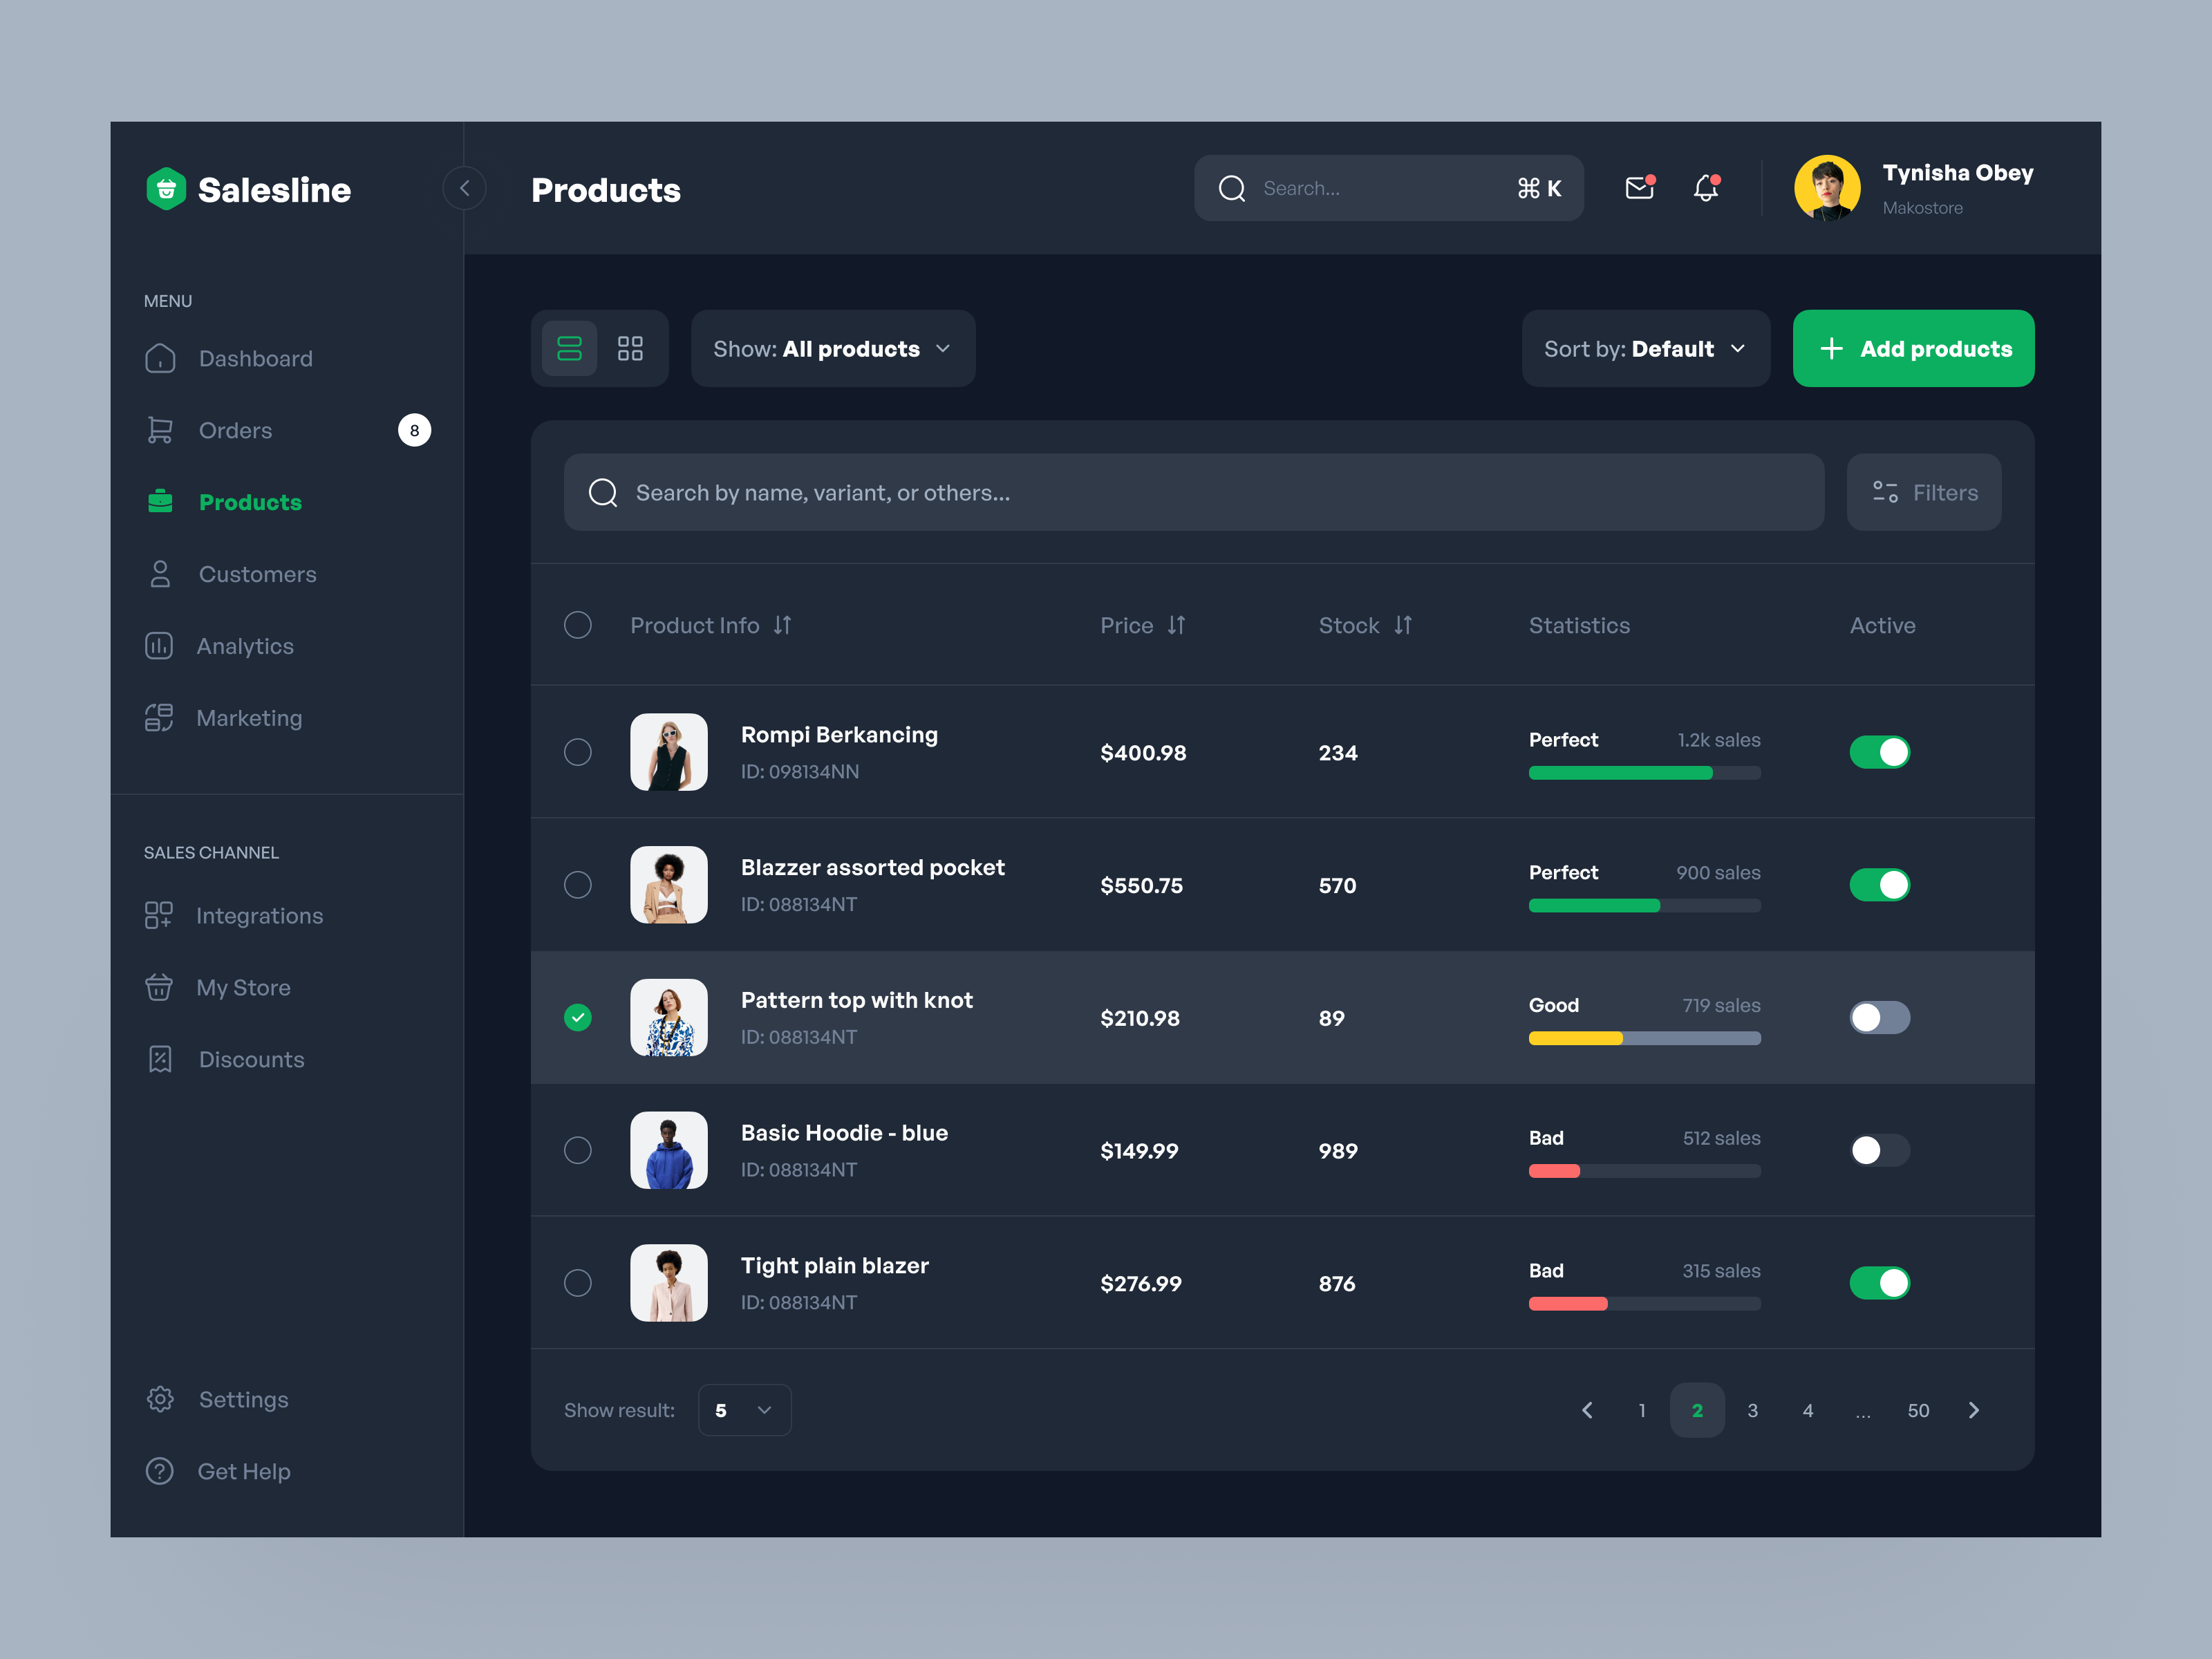Select the Orders cart icon
The height and width of the screenshot is (1659, 2212).
click(160, 430)
